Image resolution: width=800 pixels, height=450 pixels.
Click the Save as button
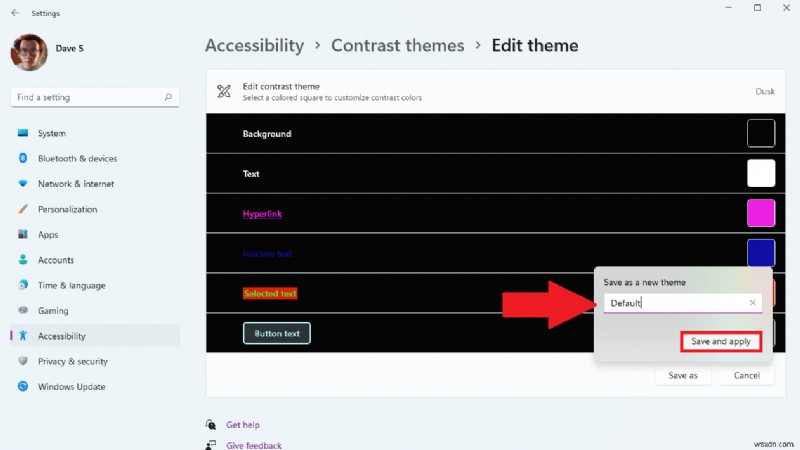coord(683,376)
